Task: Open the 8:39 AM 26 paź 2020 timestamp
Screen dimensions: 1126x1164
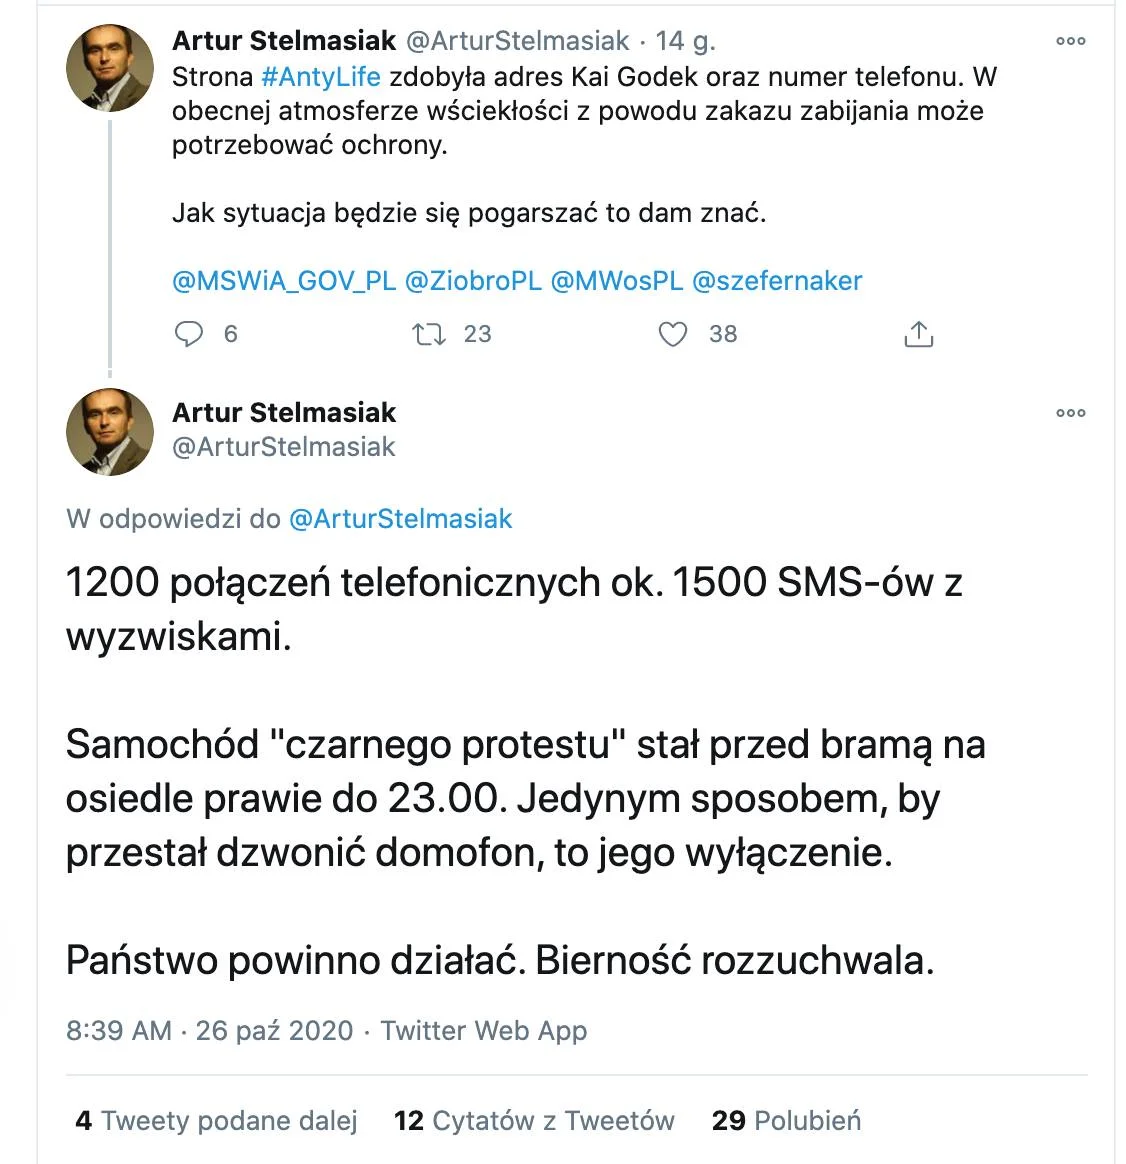Action: [210, 1031]
